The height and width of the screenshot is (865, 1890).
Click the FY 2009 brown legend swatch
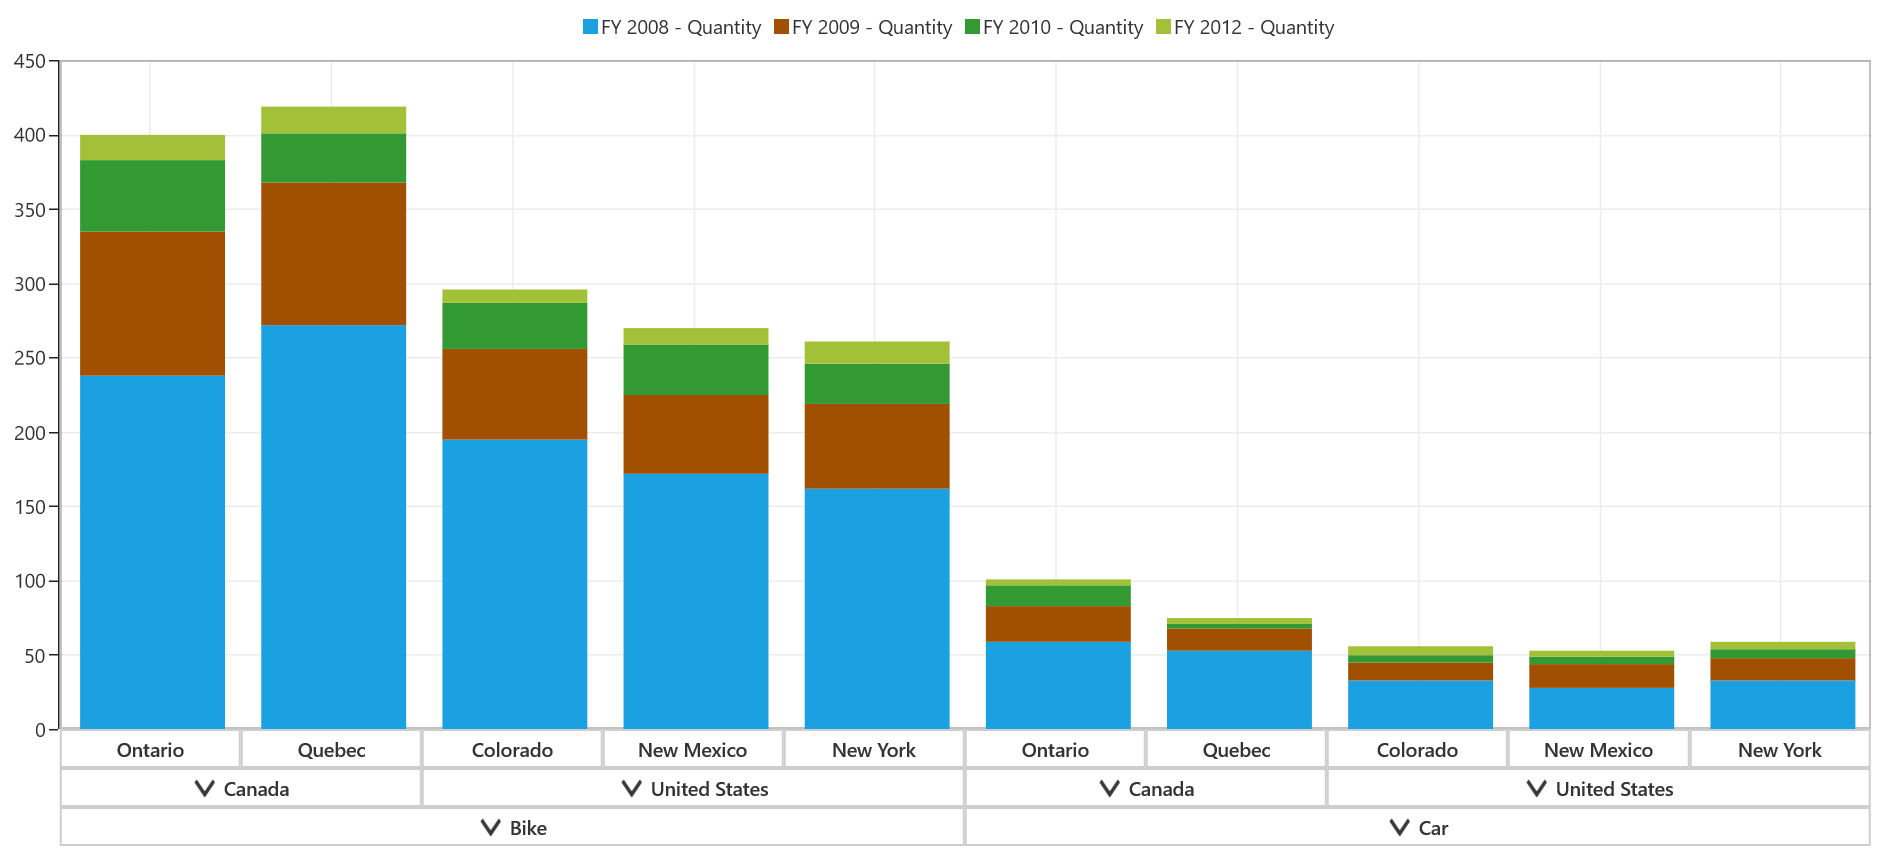782,27
